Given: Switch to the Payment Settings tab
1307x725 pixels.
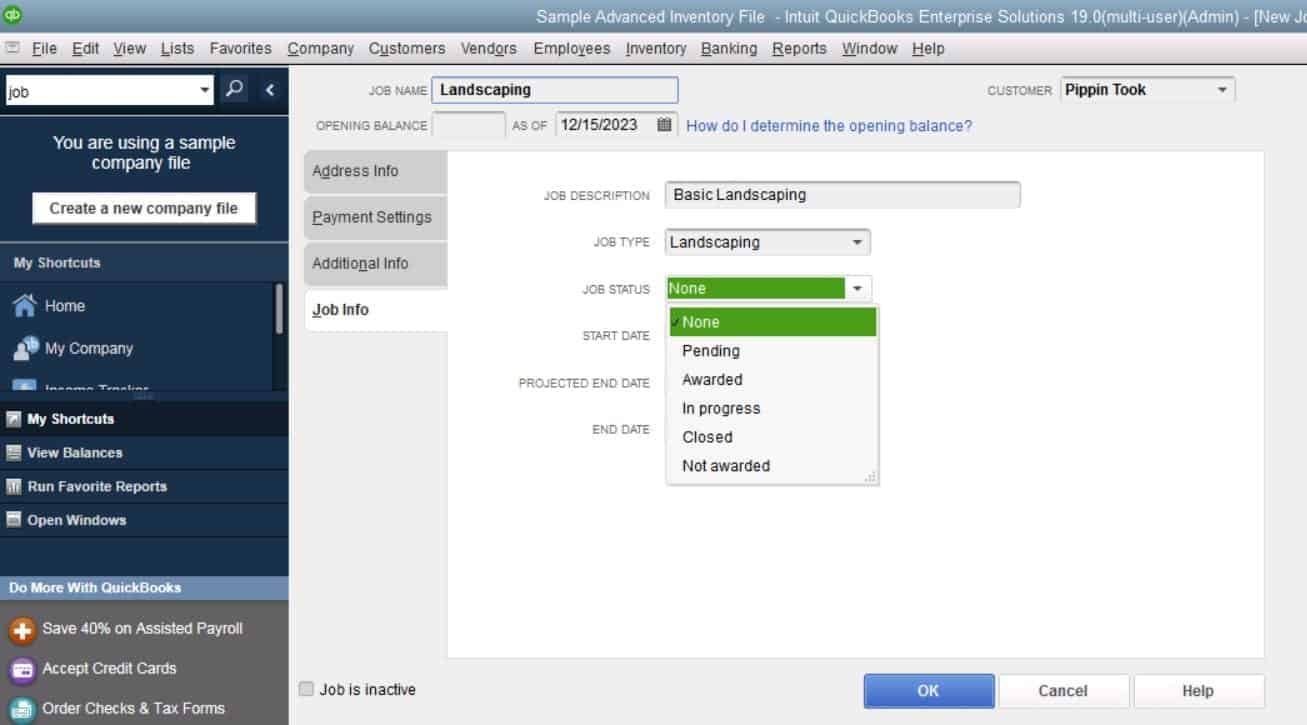Looking at the screenshot, I should pos(375,218).
